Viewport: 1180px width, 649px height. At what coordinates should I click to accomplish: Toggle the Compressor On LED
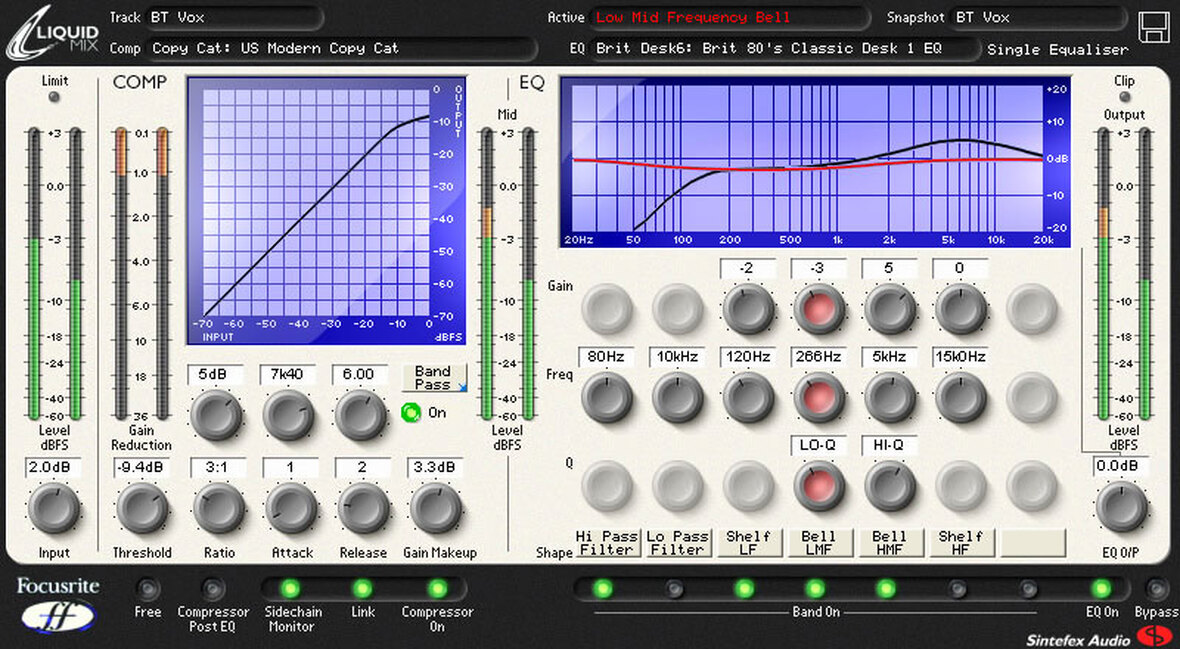pyautogui.click(x=437, y=589)
